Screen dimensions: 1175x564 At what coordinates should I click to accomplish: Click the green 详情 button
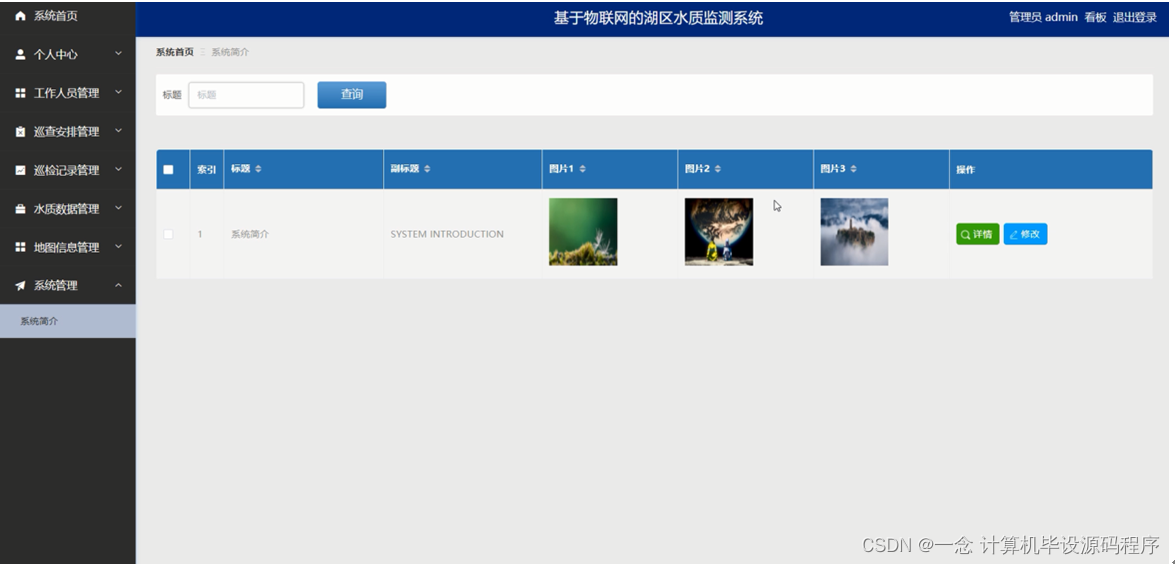977,234
